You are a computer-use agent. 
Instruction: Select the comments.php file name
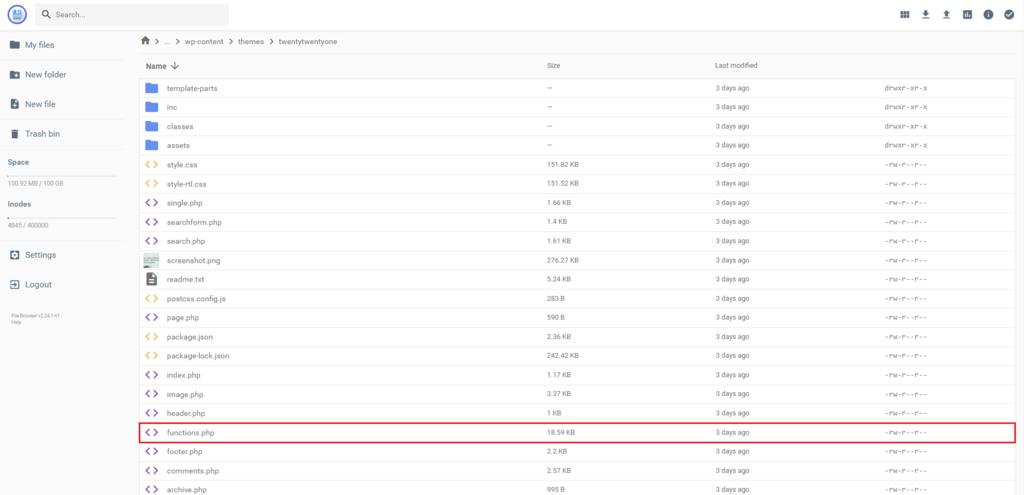[193, 471]
